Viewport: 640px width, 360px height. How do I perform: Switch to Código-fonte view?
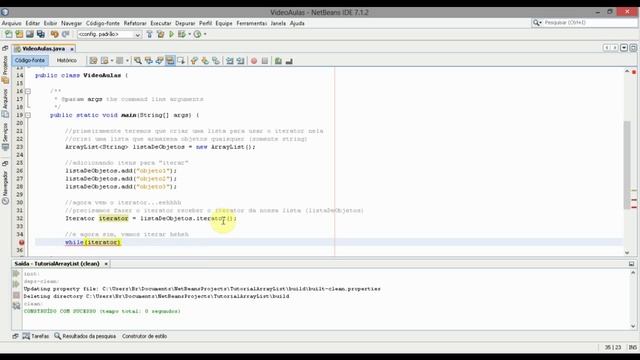30,60
